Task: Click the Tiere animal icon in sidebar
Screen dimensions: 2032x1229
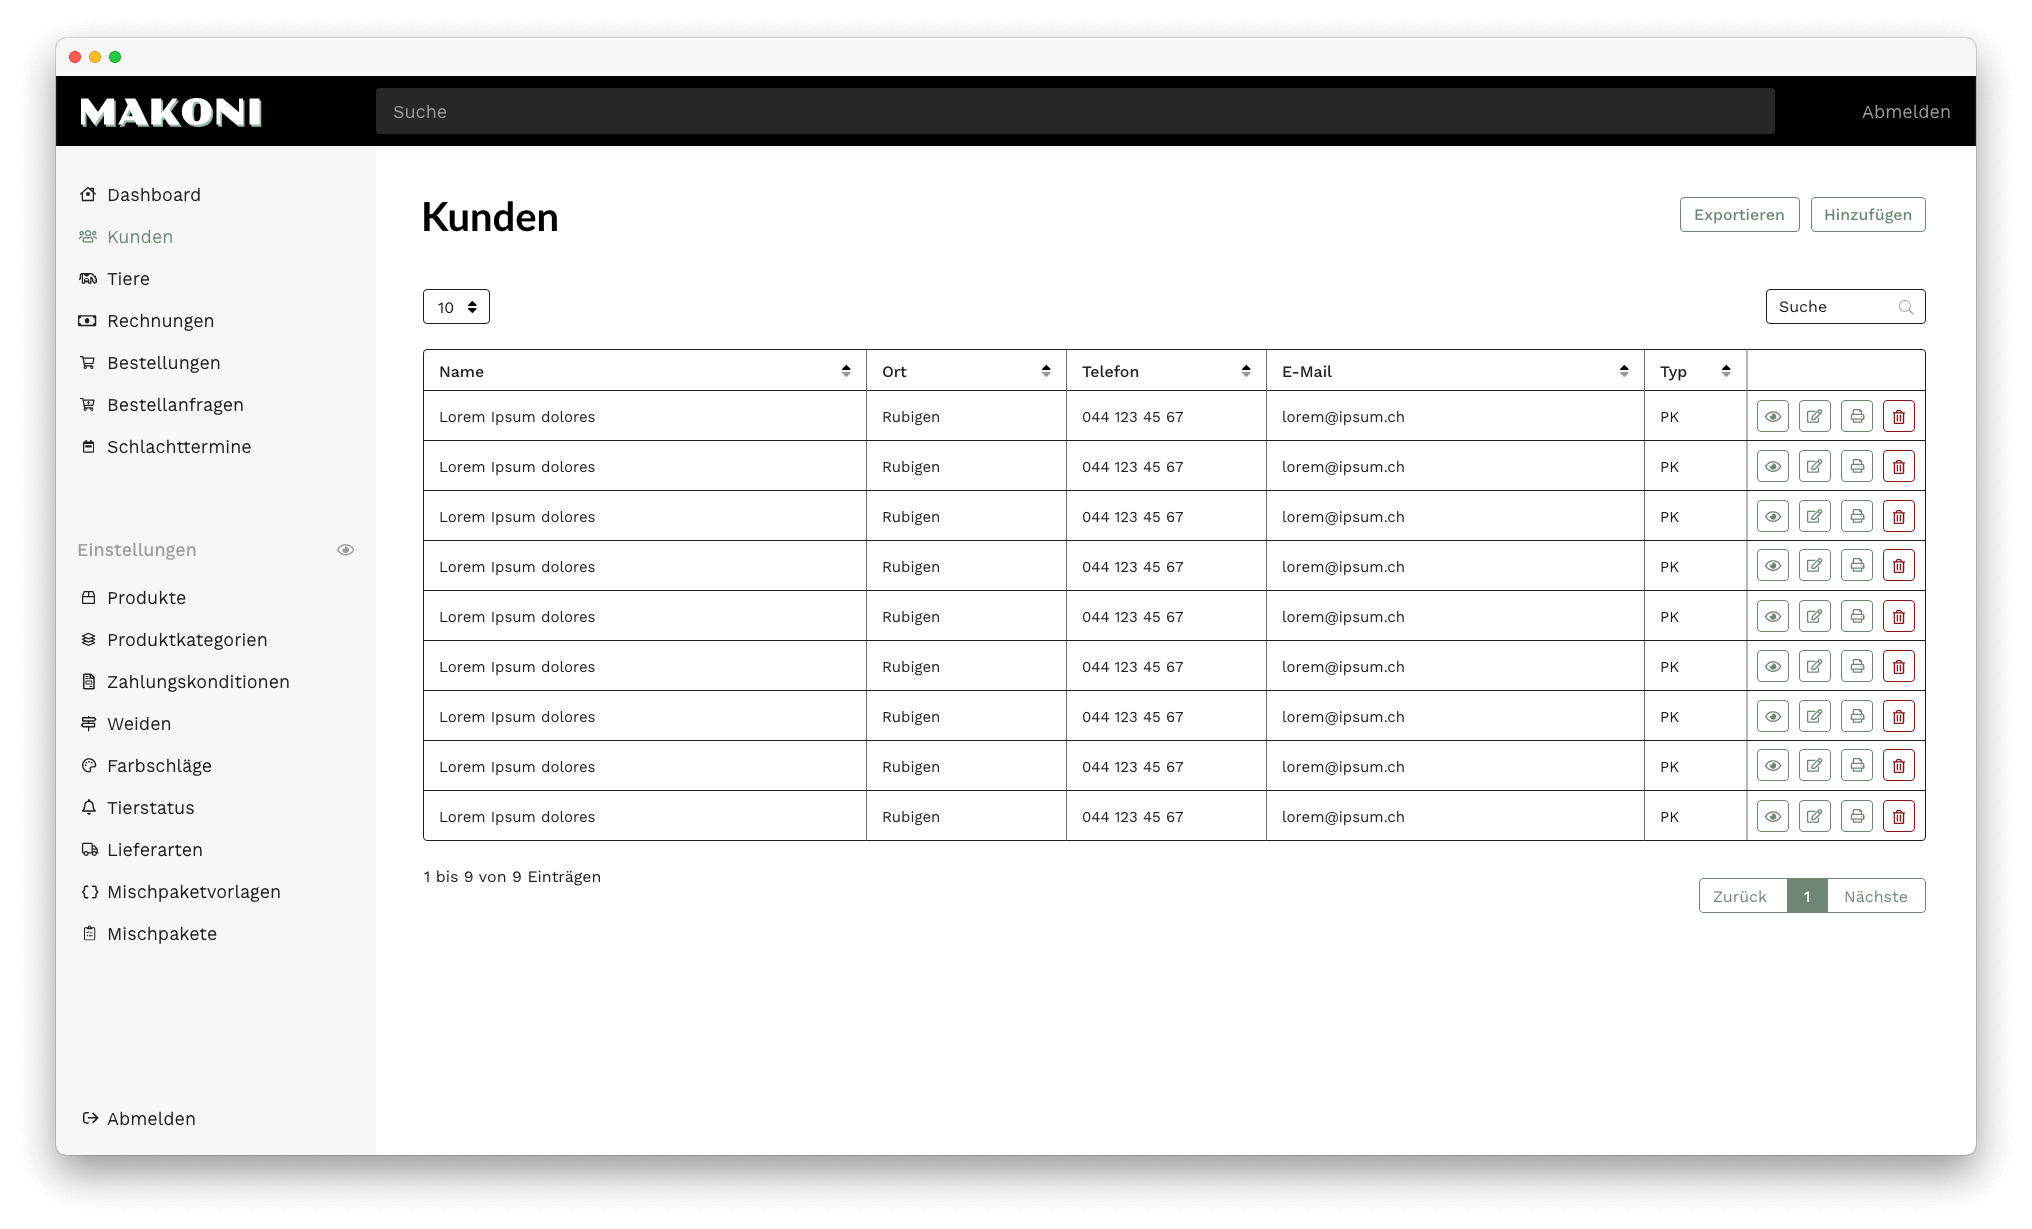Action: coord(88,278)
